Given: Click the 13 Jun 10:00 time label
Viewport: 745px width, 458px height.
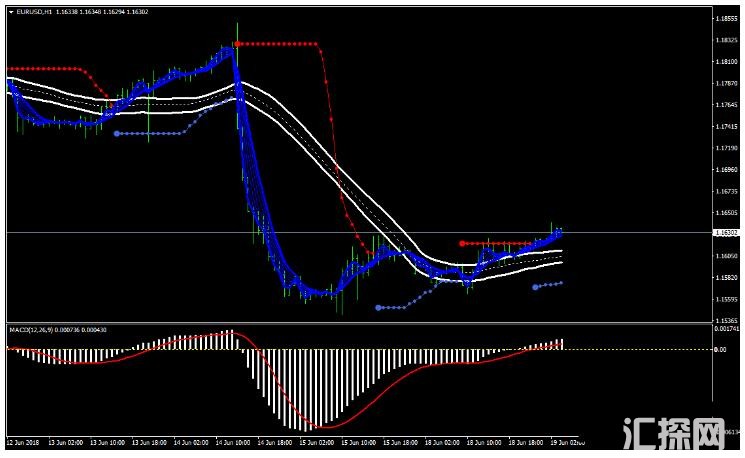Looking at the screenshot, I should 107,442.
